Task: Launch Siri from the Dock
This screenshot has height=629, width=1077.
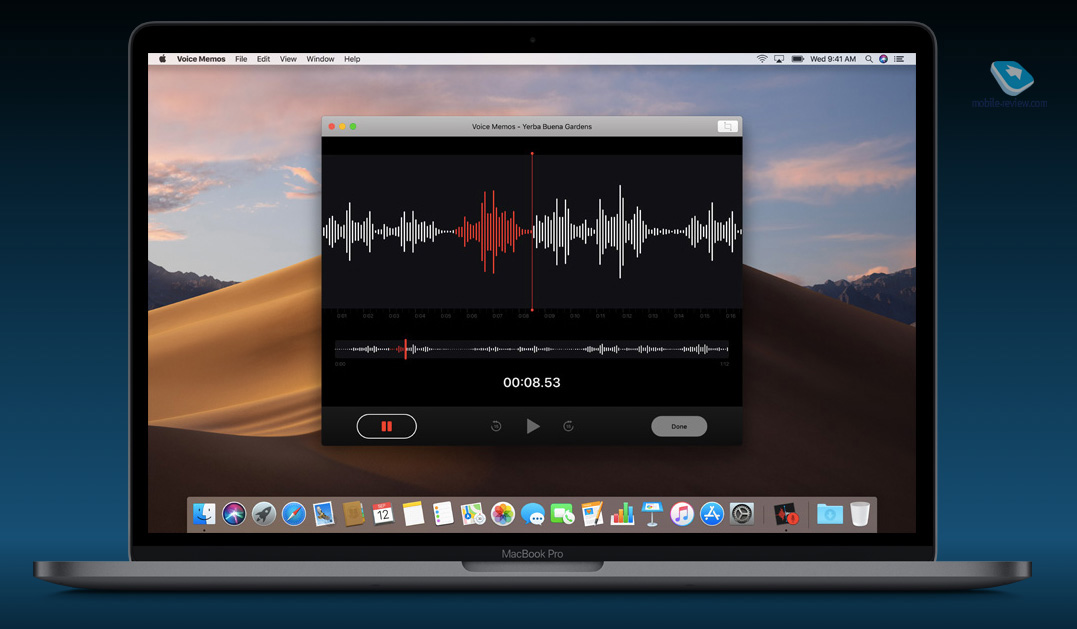Action: (x=234, y=514)
